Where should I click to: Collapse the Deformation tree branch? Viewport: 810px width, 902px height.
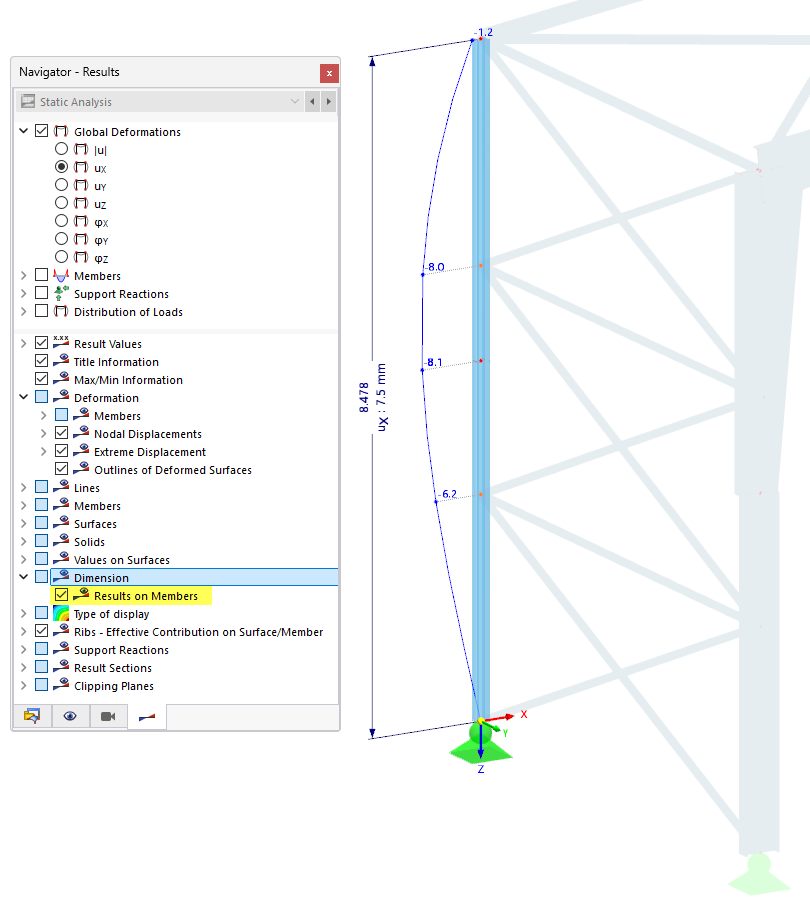click(23, 397)
